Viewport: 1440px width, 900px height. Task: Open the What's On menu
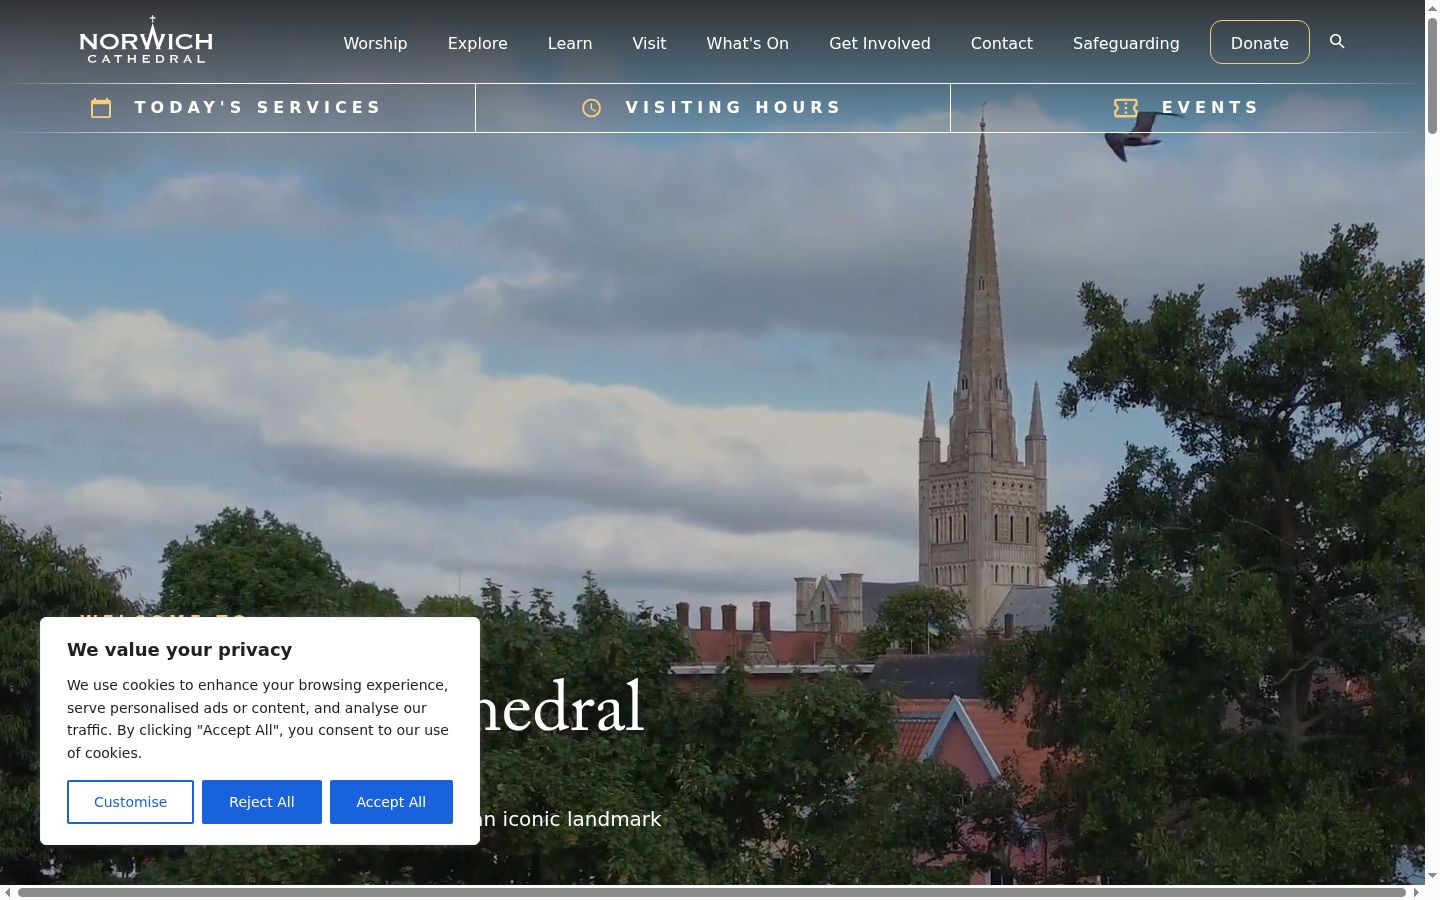(x=748, y=43)
